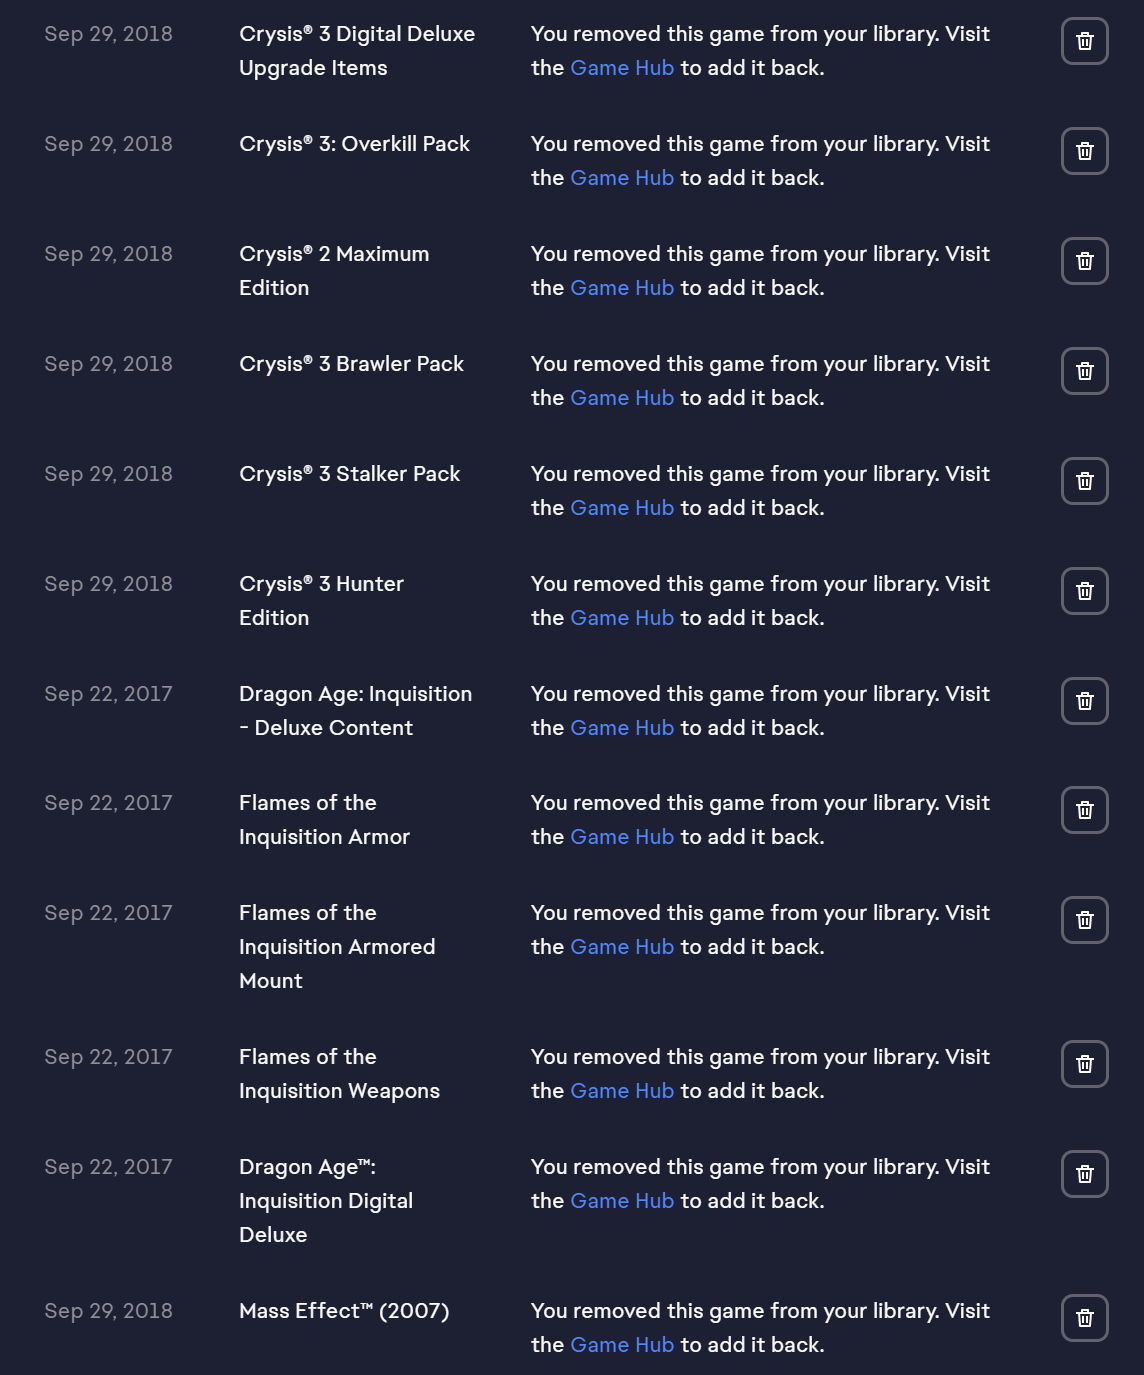Delete Dragon Age: Inquisition Digital Deluxe entry
This screenshot has height=1375, width=1144.
pyautogui.click(x=1084, y=1174)
